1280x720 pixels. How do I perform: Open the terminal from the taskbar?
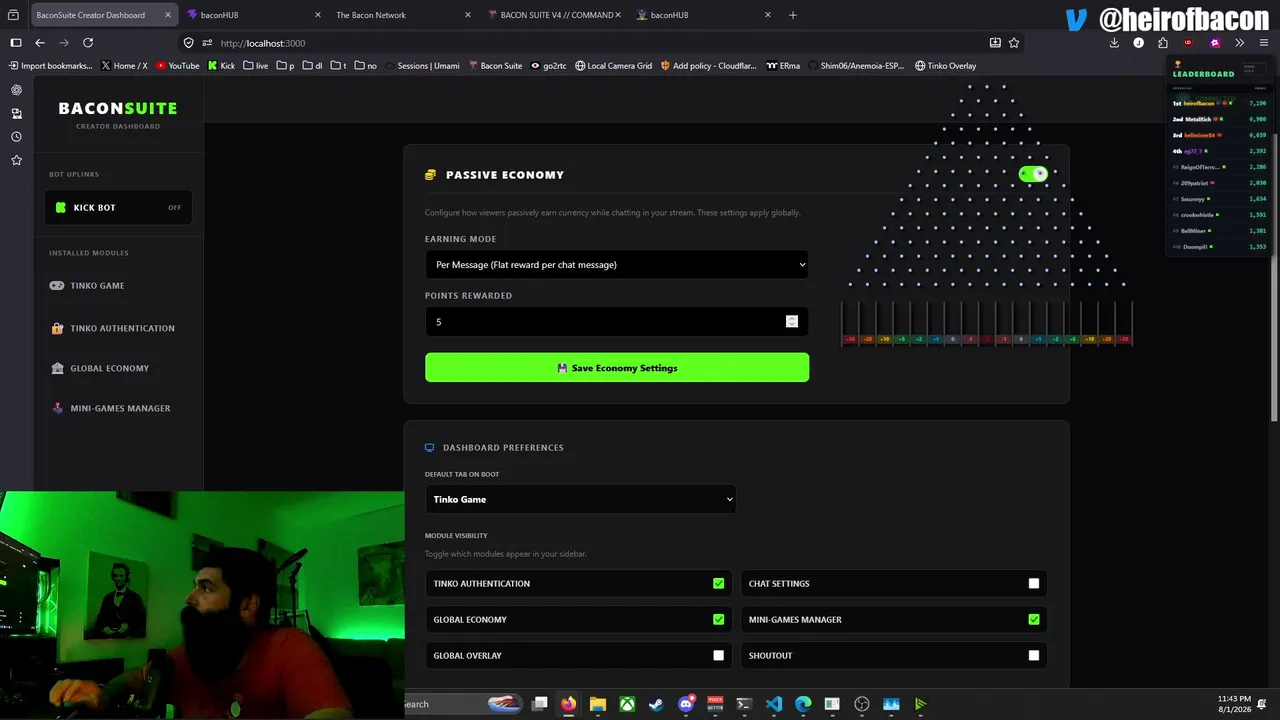744,704
